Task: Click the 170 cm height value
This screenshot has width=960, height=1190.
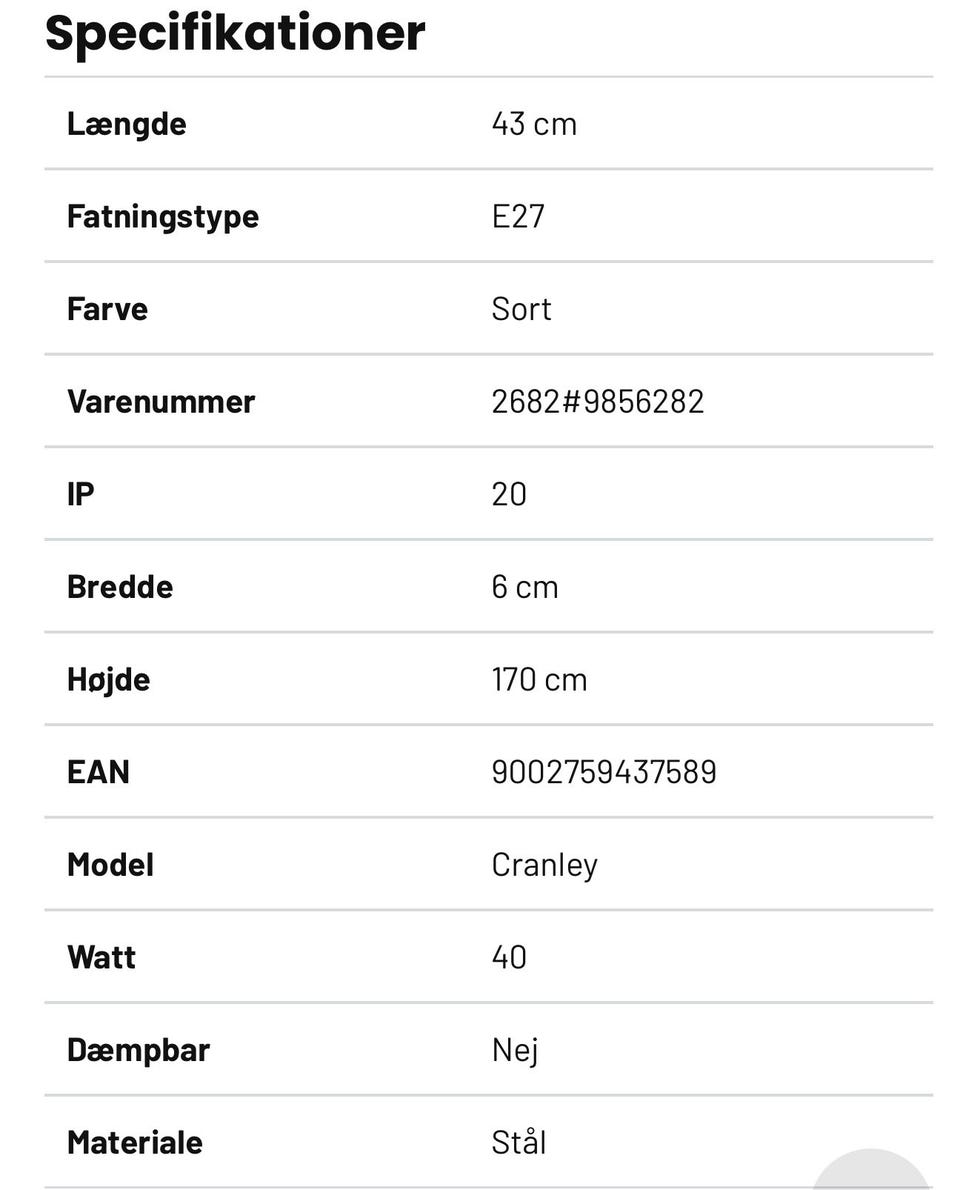Action: click(539, 680)
